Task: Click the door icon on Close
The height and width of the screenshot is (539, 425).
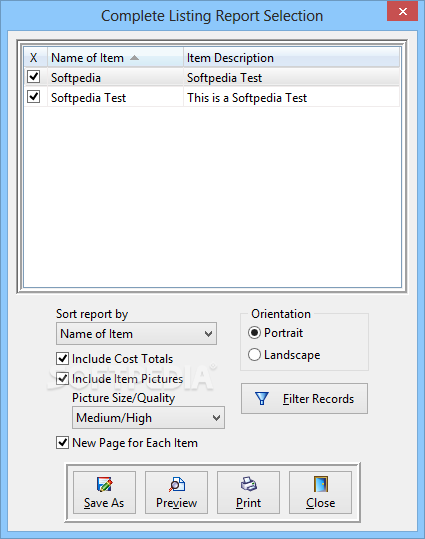Action: (320, 484)
